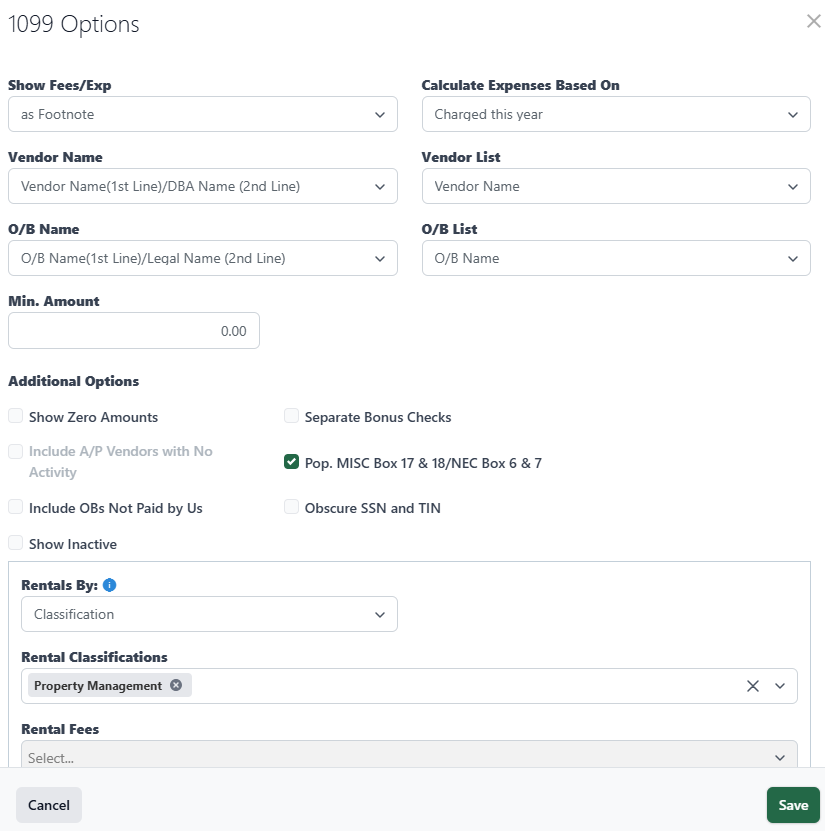Expand the O/B Name format dropdown

[x=202, y=258]
